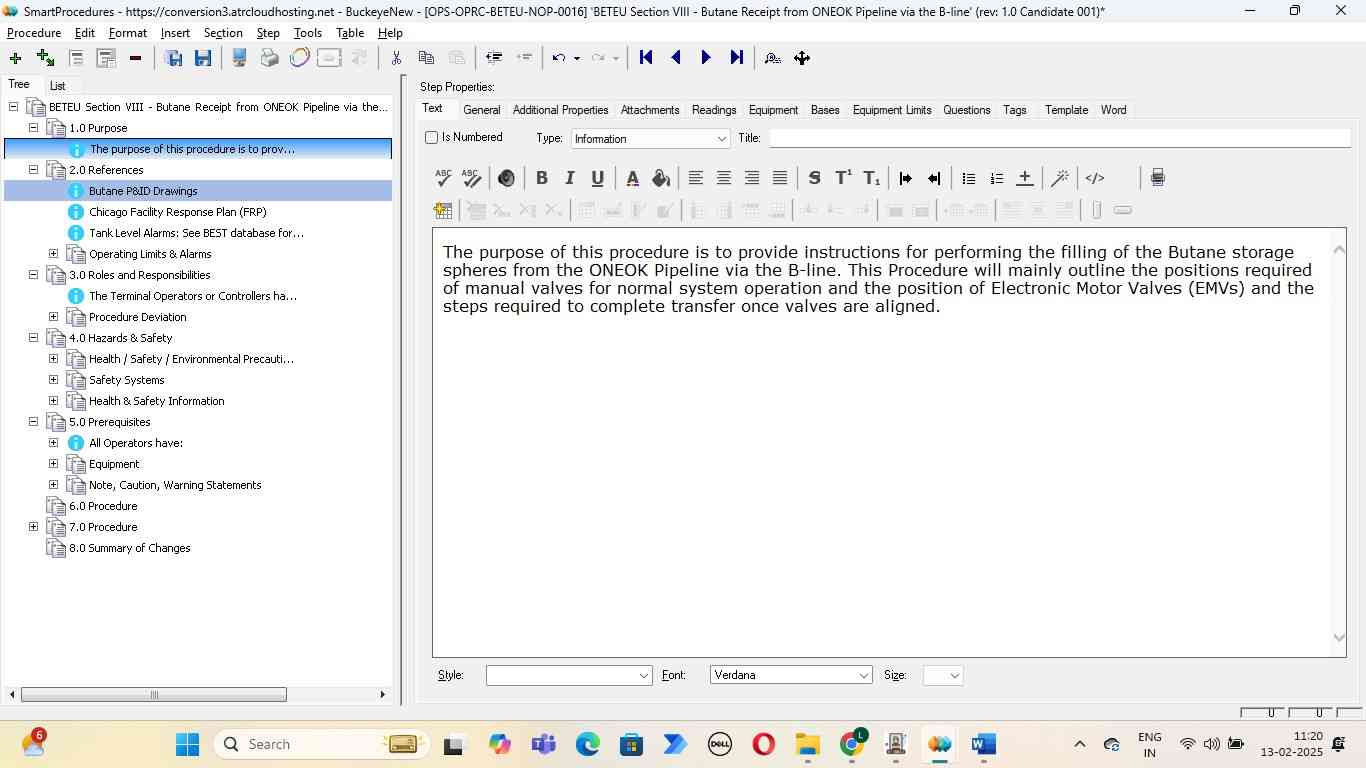Click the four-way move arrows icon
Screen dimensions: 1366x768
click(802, 58)
